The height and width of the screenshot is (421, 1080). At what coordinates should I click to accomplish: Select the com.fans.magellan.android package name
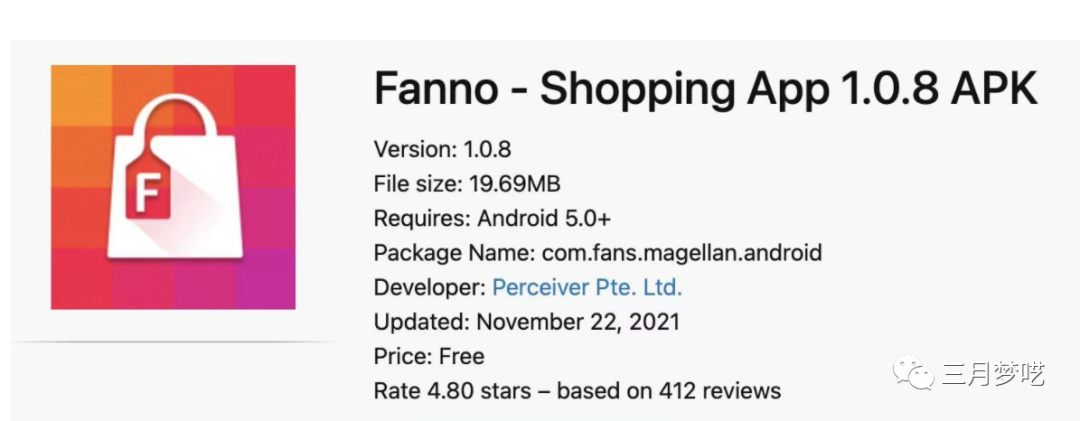point(682,253)
